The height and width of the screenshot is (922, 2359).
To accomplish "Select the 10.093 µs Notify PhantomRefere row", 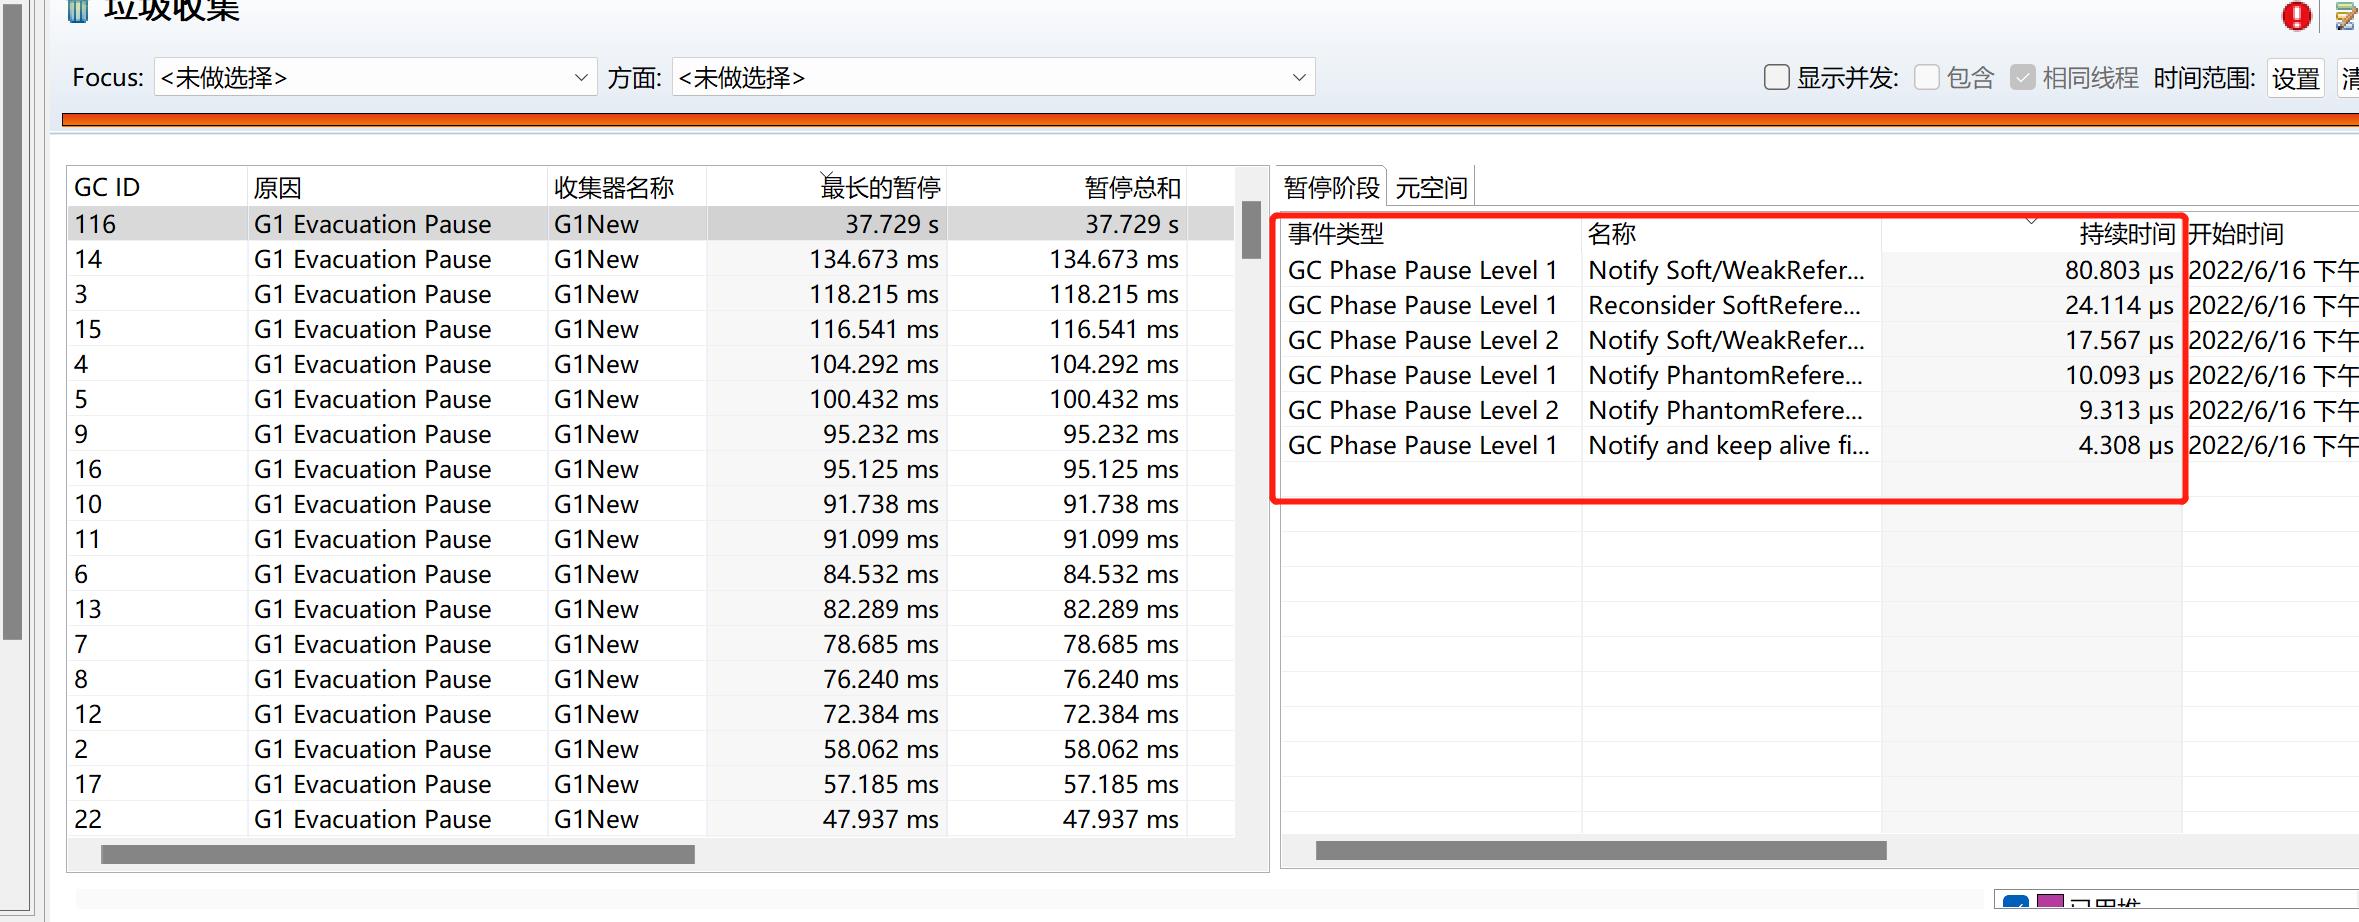I will pyautogui.click(x=1820, y=375).
